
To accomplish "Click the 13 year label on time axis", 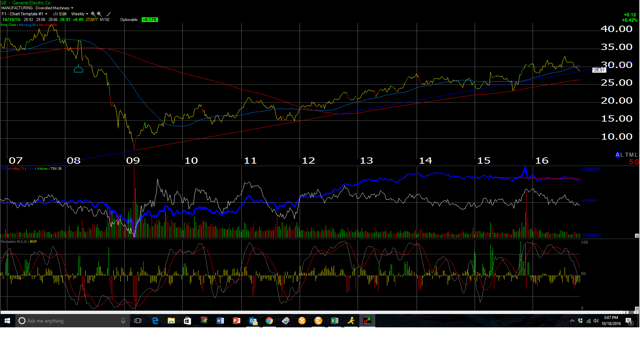I will coord(366,160).
